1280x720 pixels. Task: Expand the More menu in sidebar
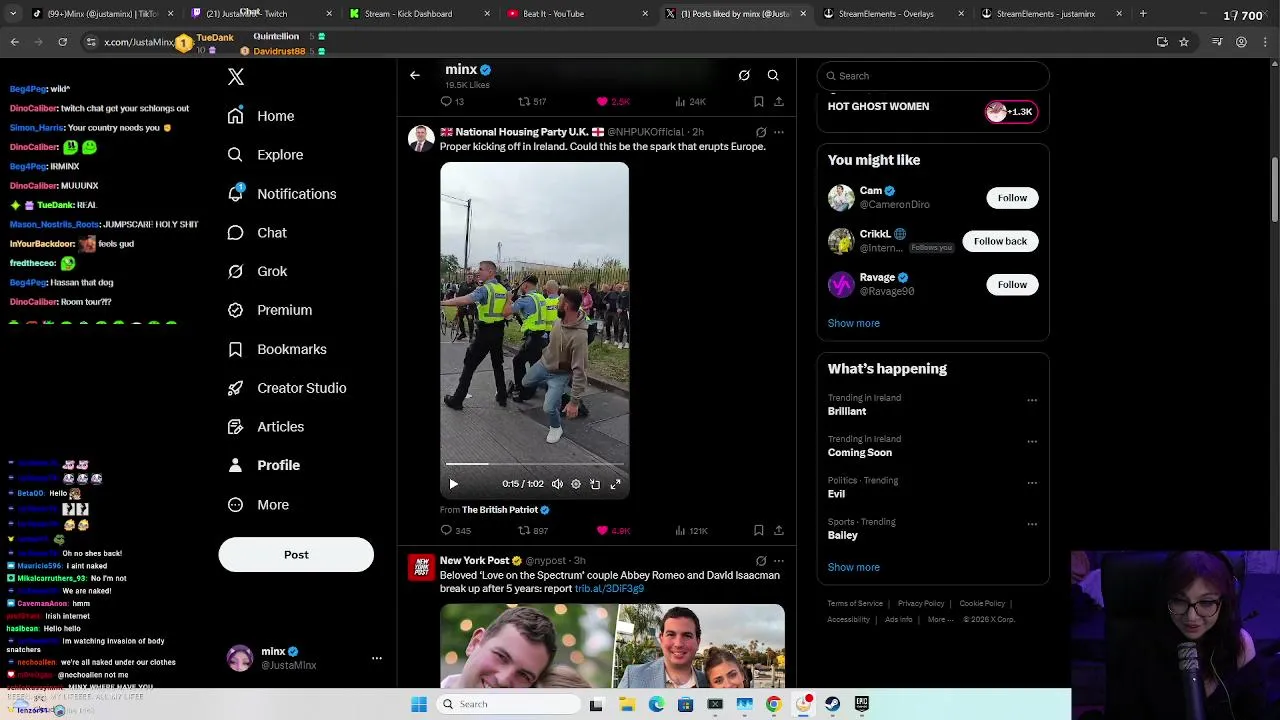[x=258, y=505]
